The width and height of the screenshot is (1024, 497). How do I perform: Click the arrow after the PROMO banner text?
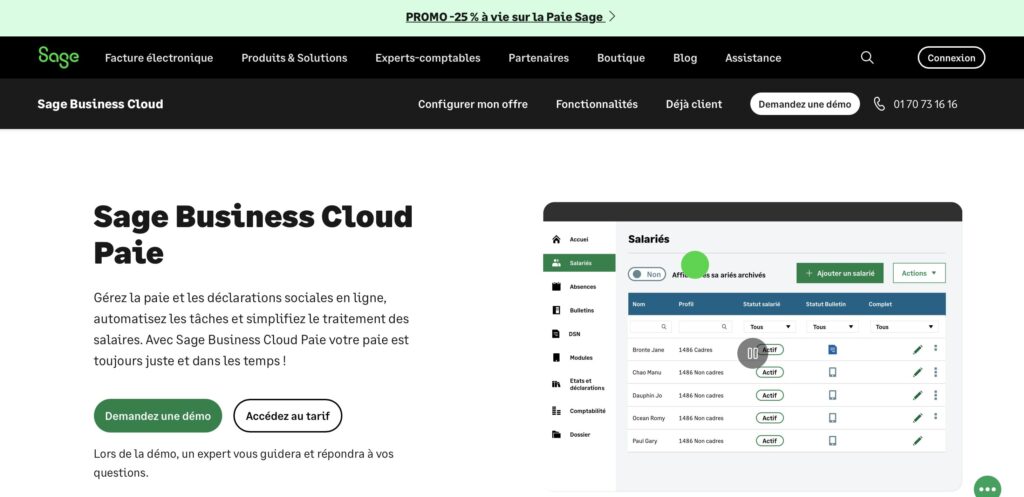coord(612,17)
